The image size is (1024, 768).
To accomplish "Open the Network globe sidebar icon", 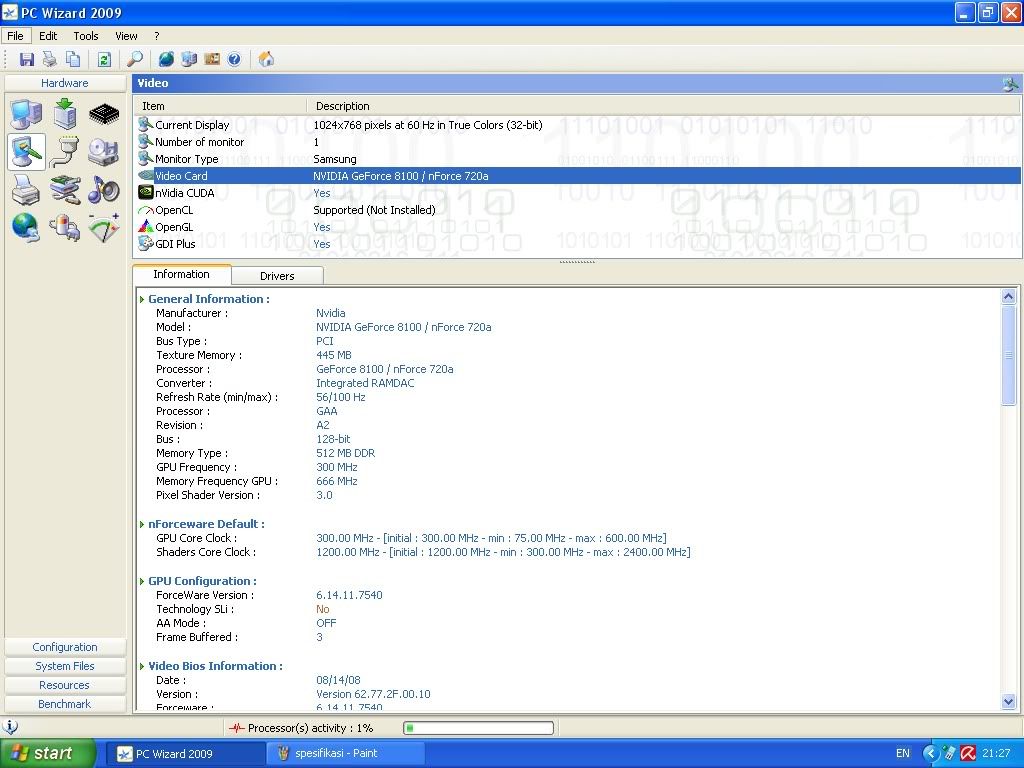I will coord(27,228).
